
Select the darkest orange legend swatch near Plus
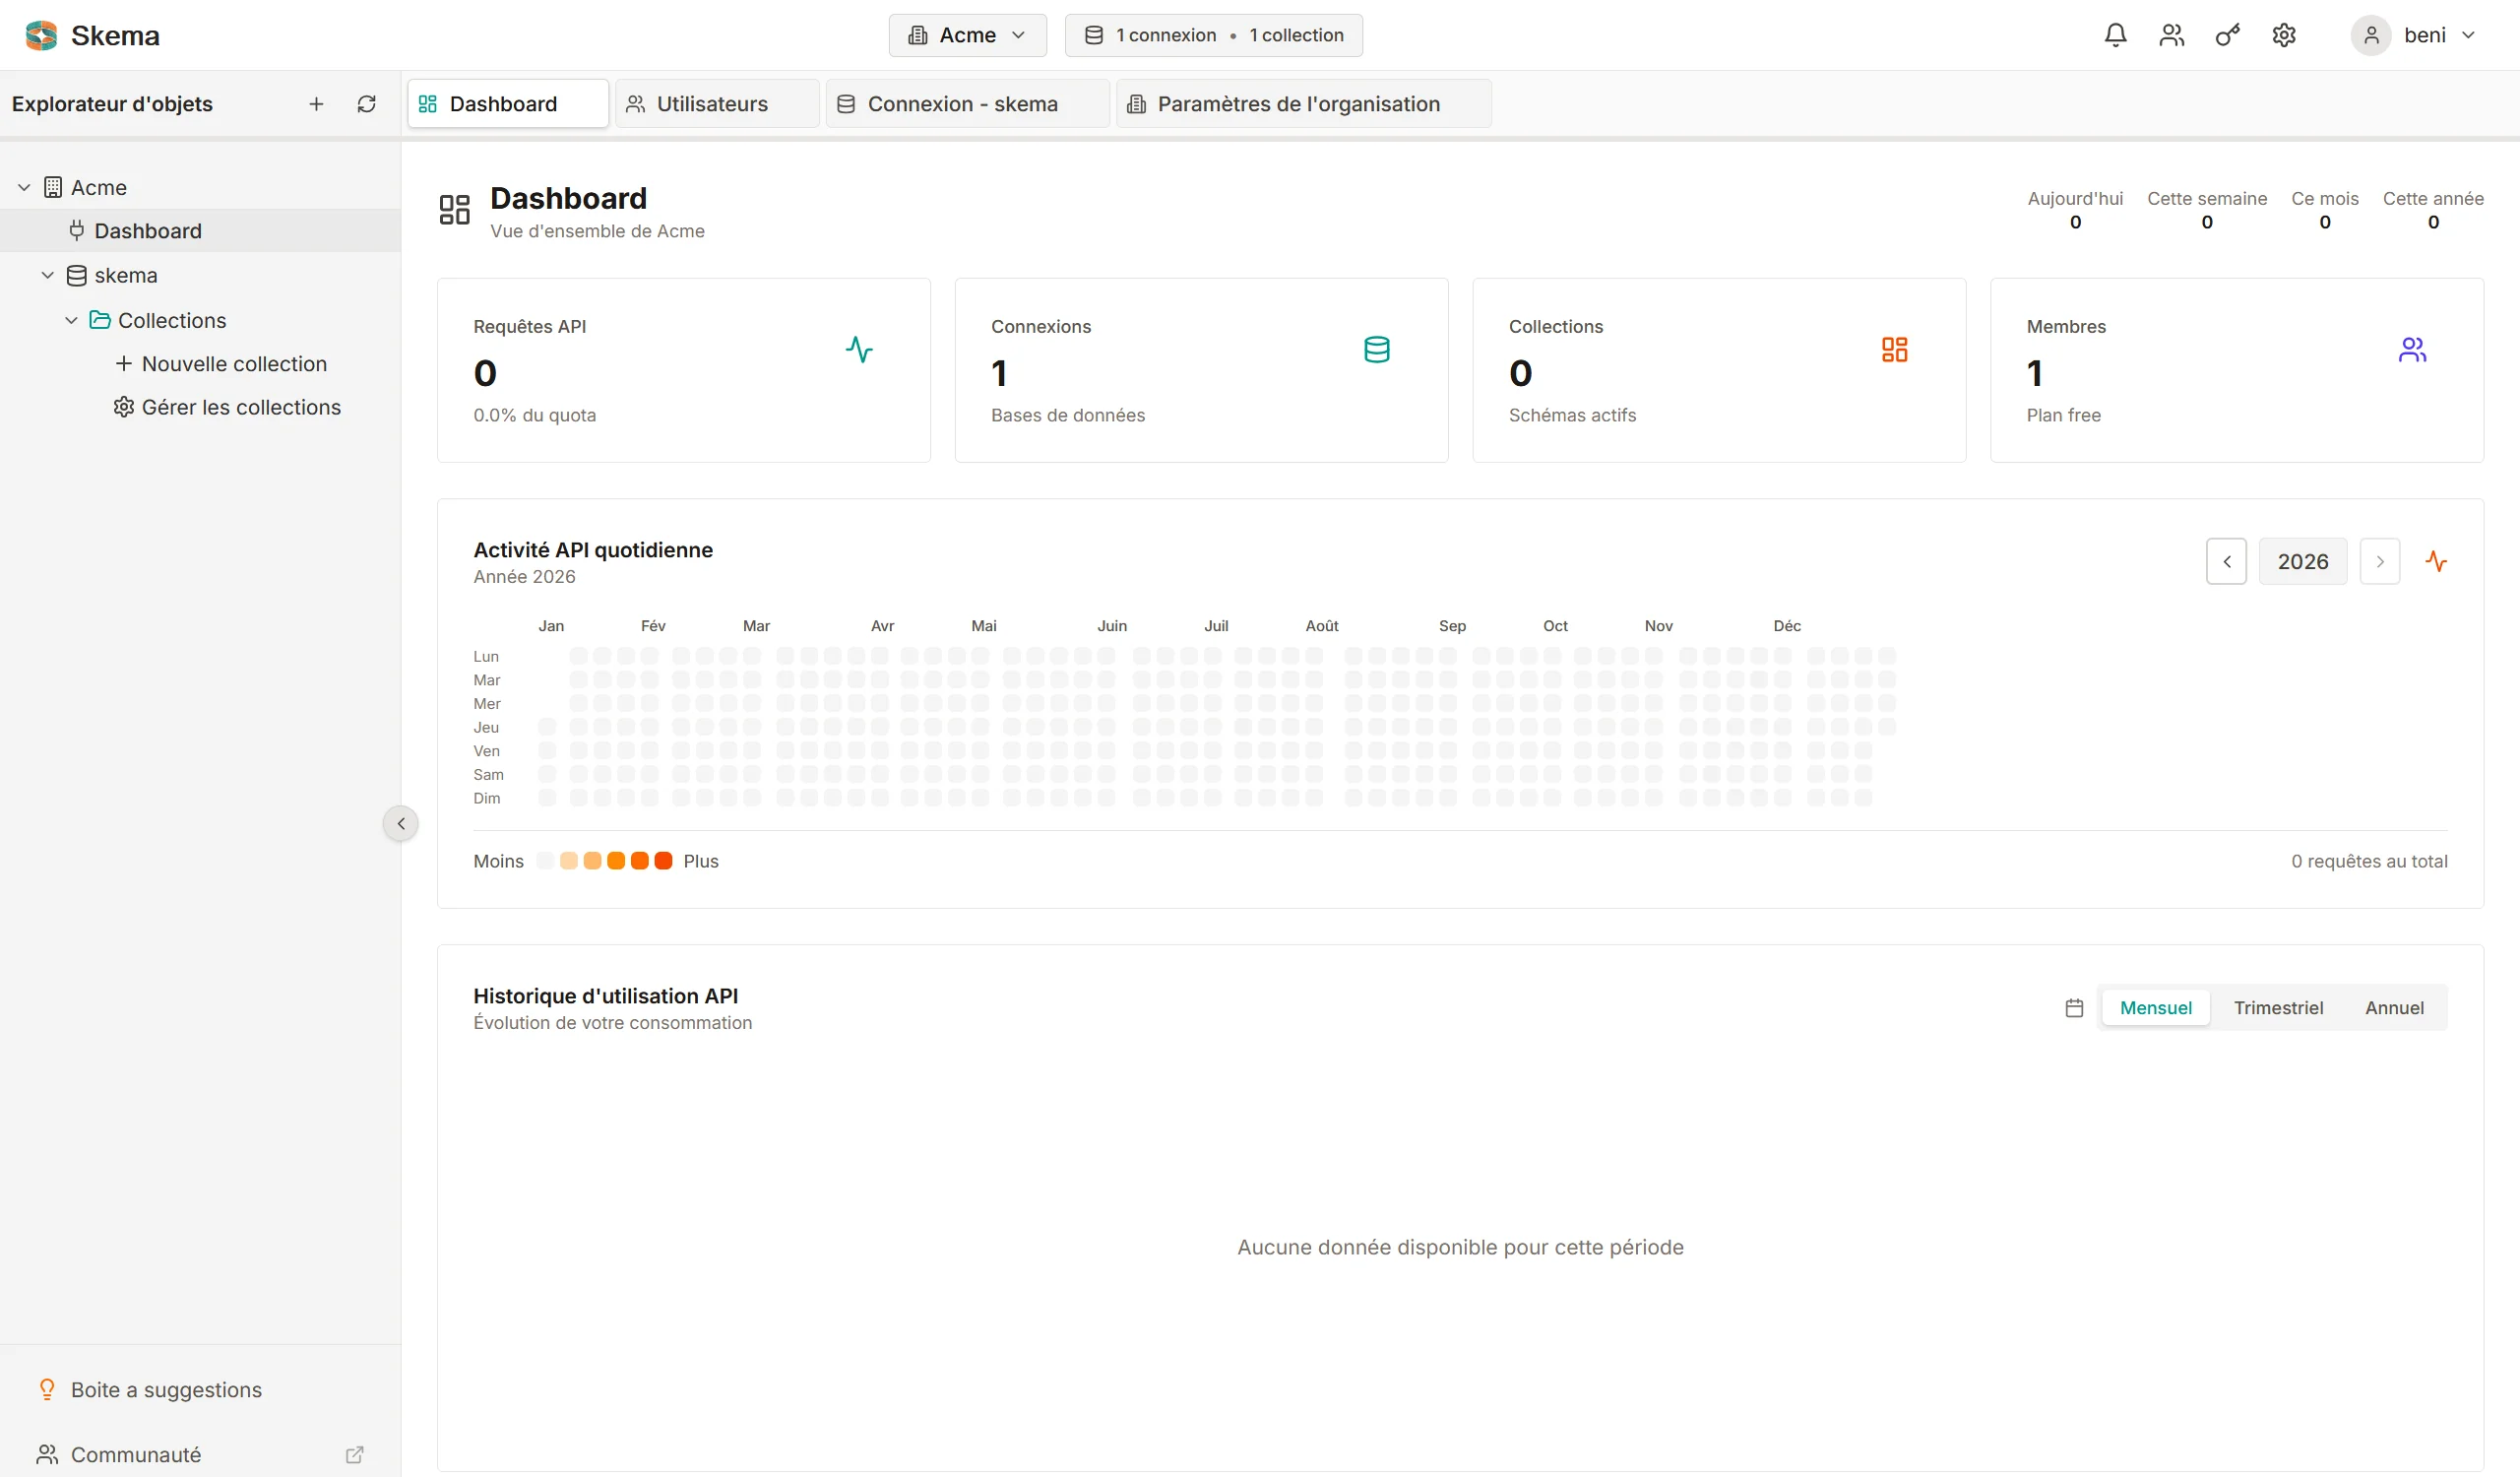(x=663, y=860)
